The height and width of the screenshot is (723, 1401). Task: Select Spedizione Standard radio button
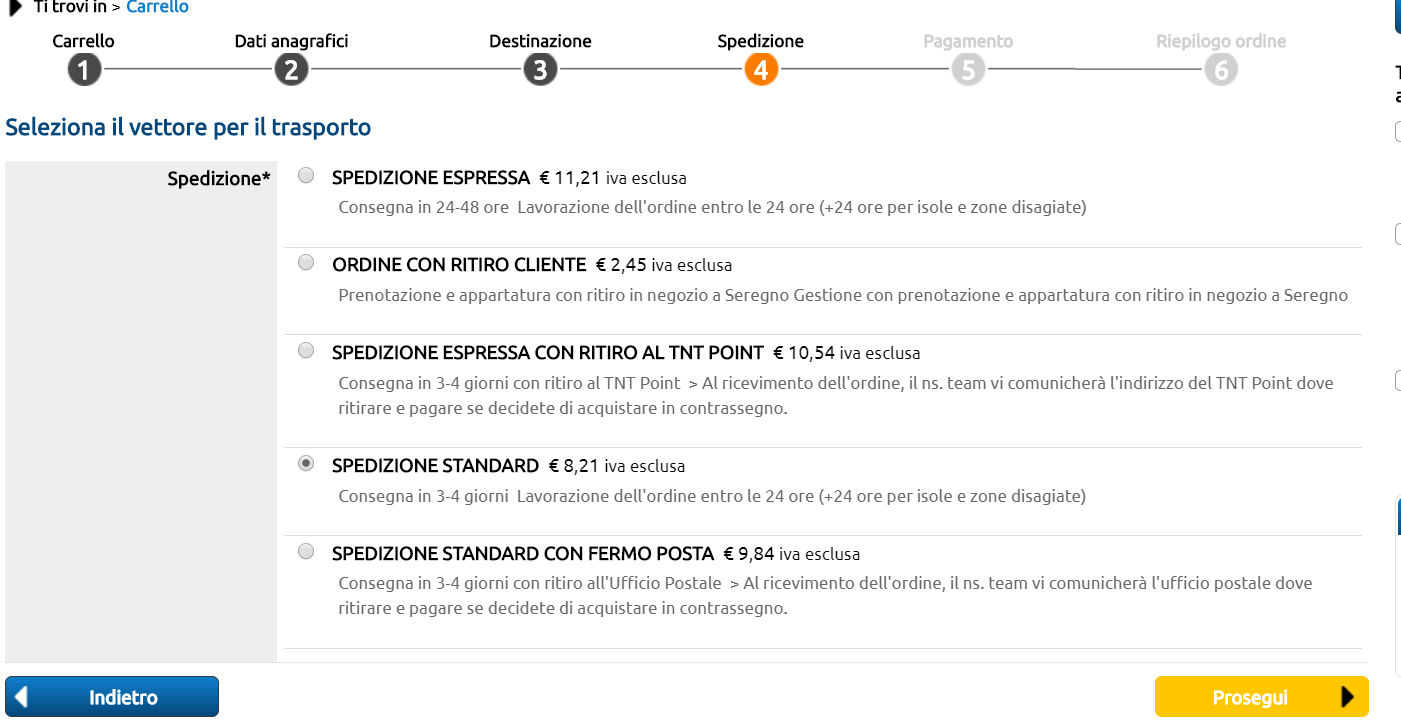(306, 464)
